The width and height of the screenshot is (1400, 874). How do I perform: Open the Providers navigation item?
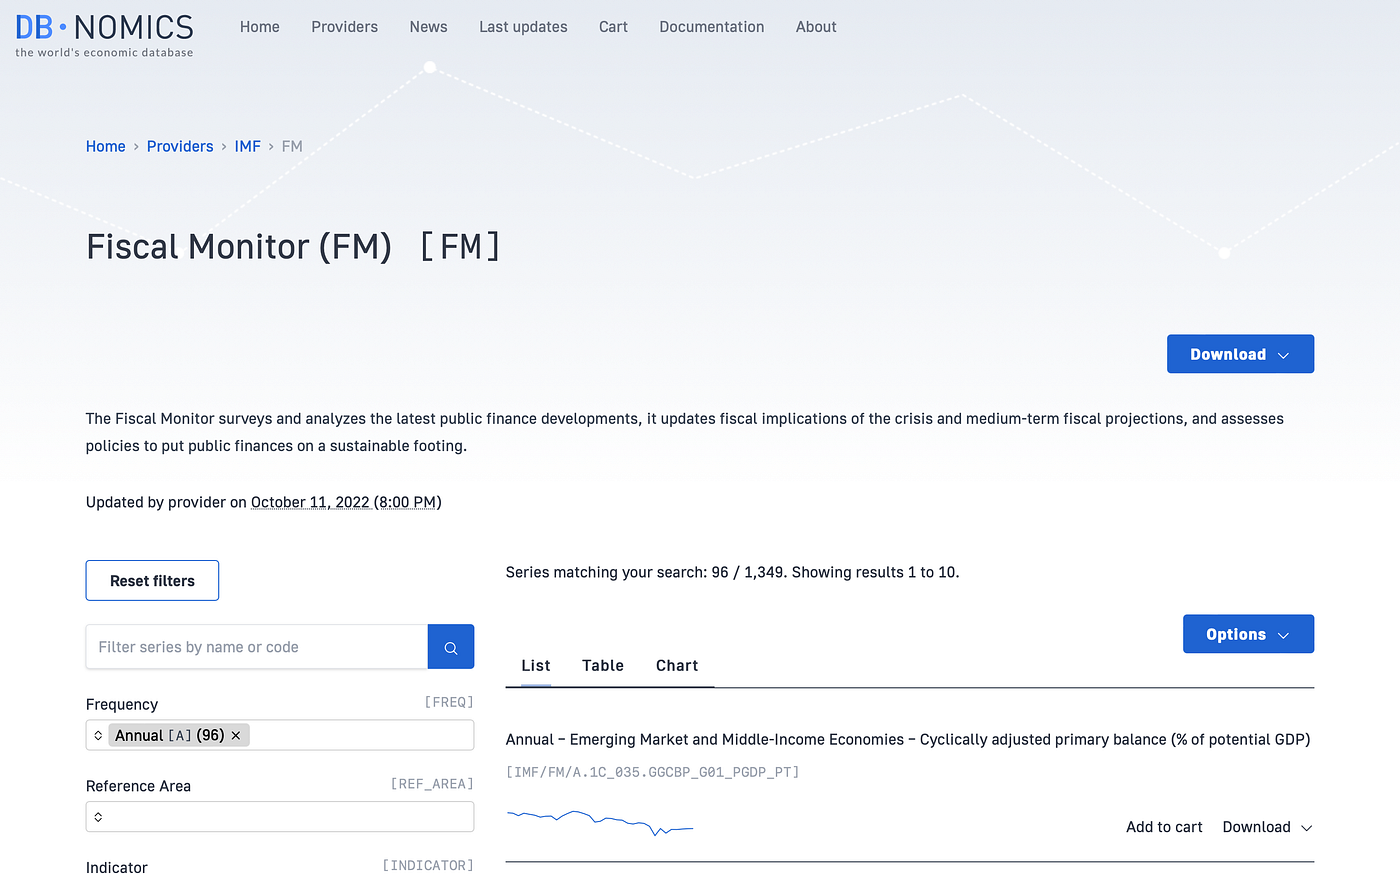pos(345,27)
